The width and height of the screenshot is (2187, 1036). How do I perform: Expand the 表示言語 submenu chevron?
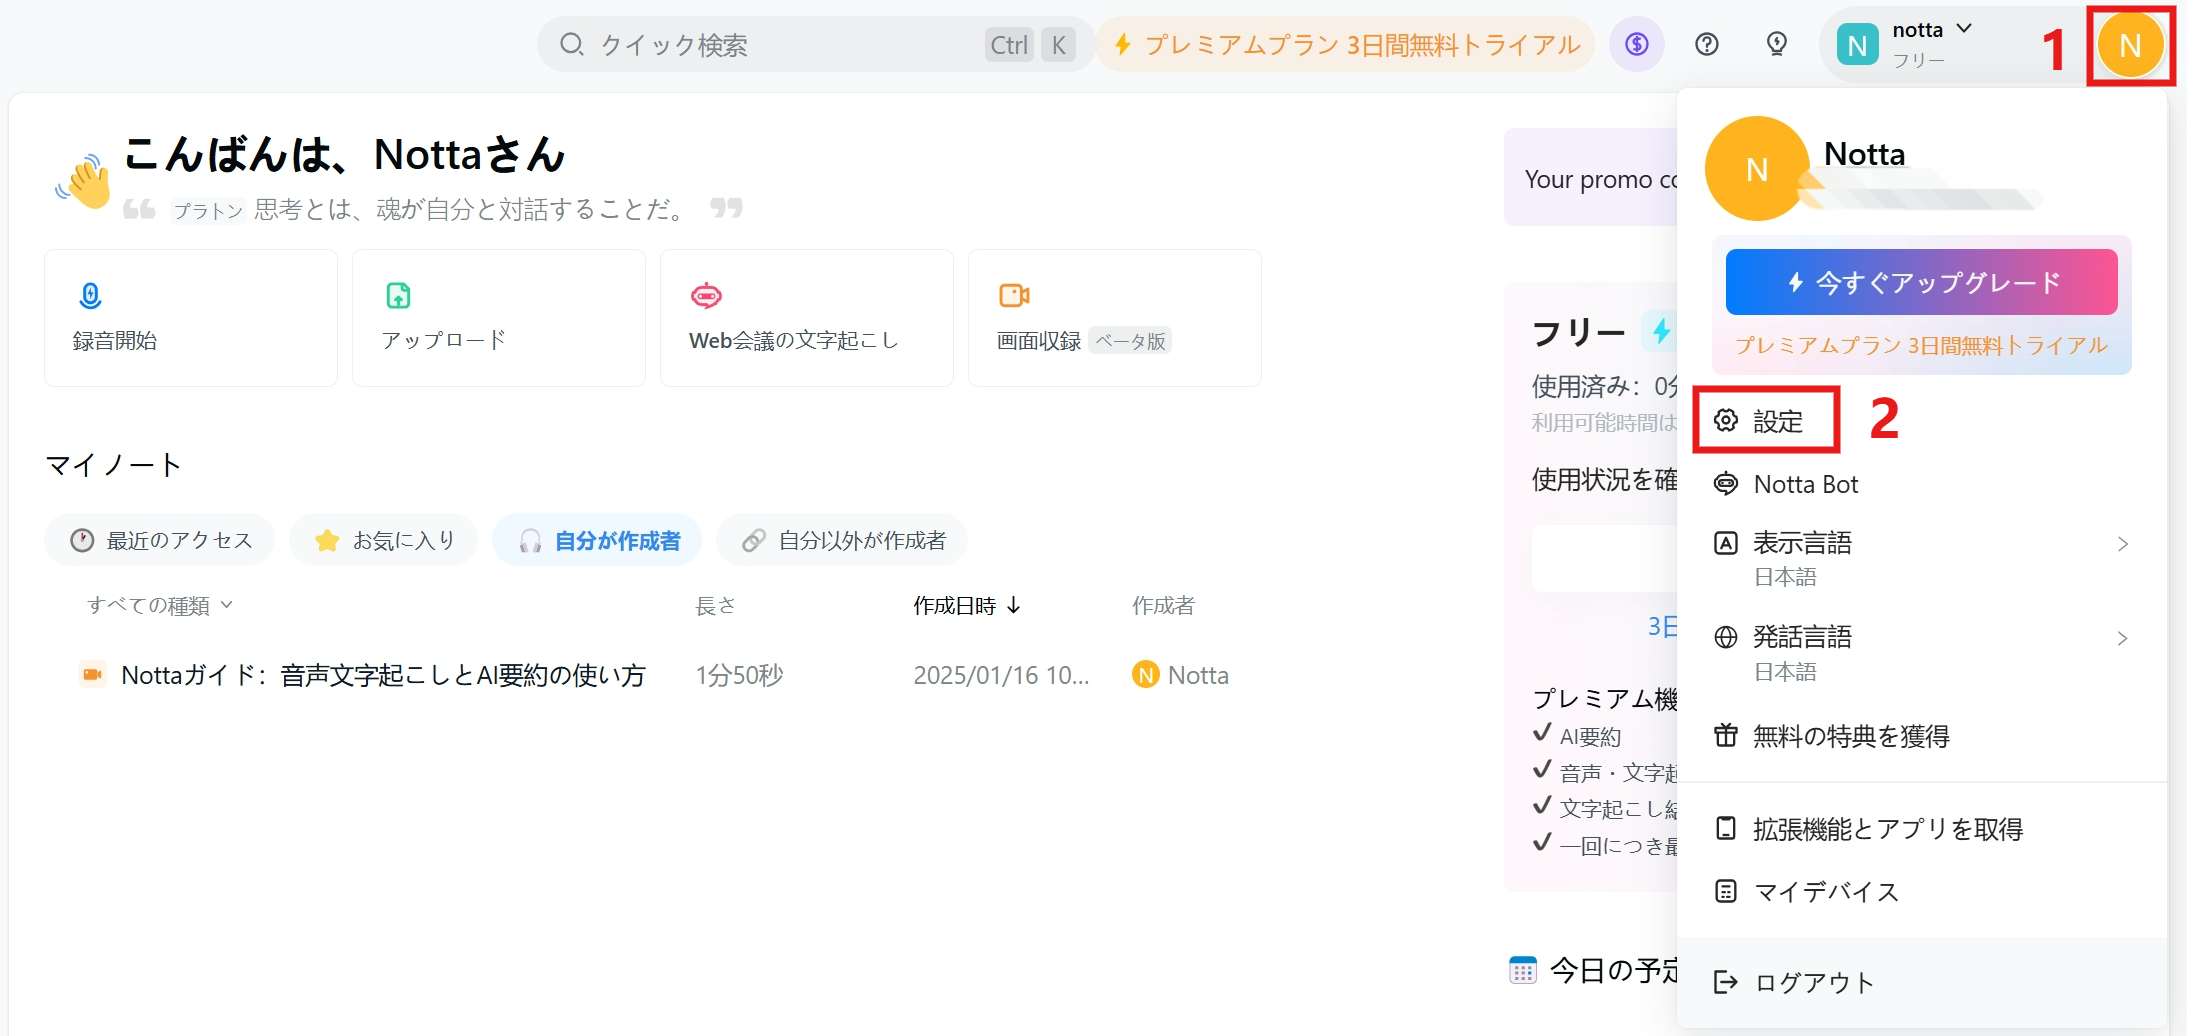tap(2122, 544)
